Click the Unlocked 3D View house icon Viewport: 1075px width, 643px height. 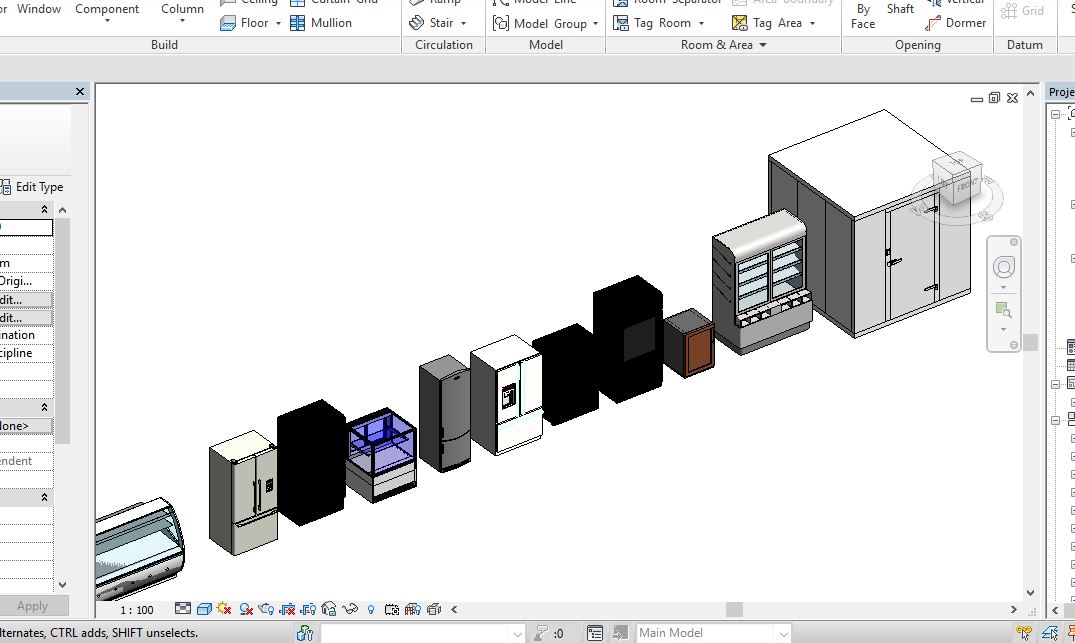(329, 609)
